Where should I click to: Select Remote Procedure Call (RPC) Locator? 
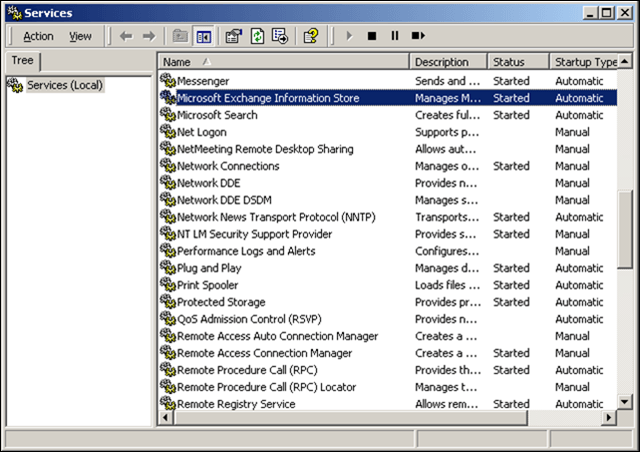(388, 387)
